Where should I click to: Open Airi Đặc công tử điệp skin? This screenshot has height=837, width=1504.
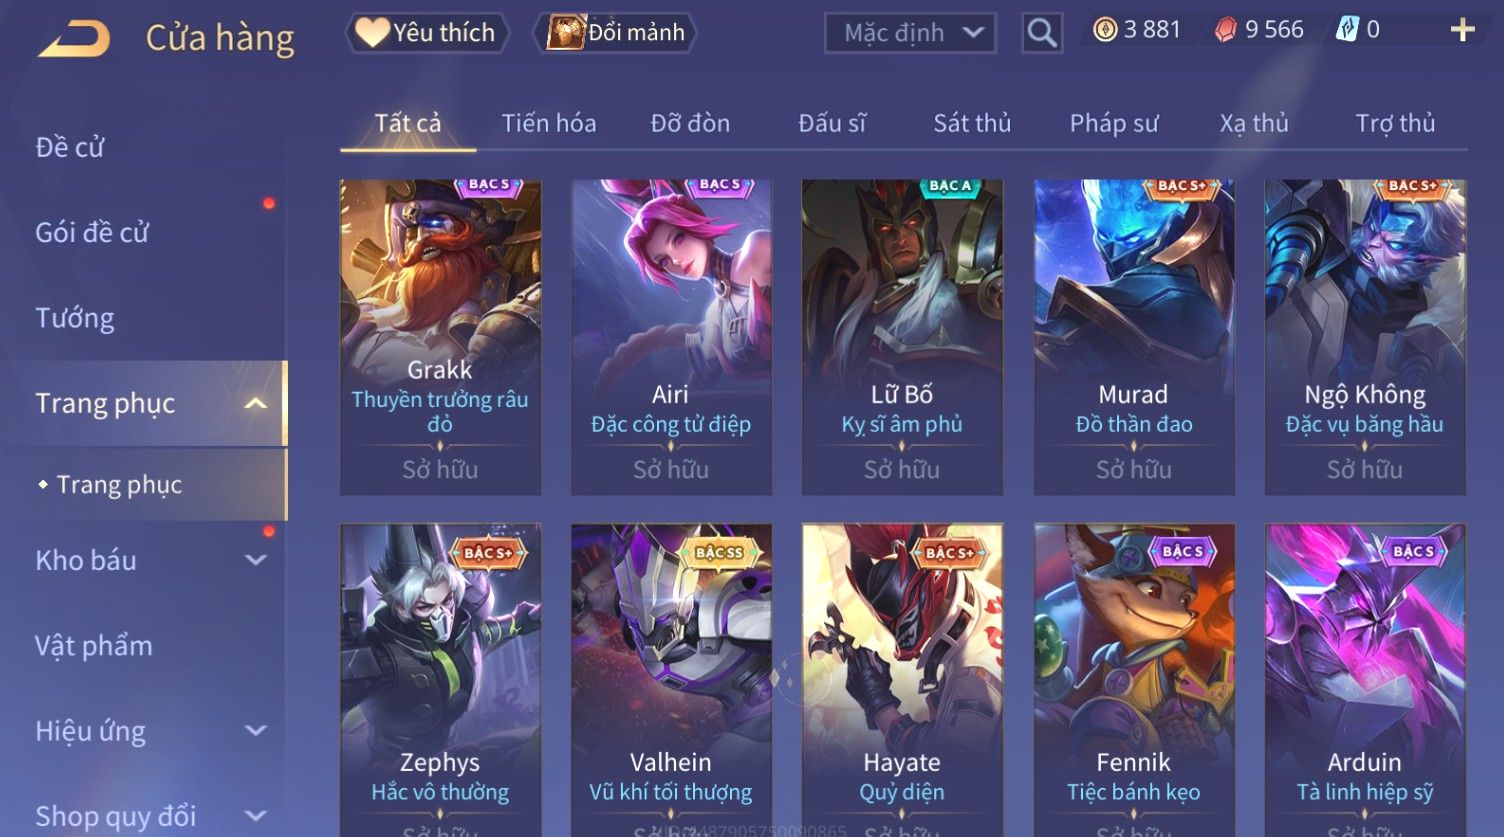point(671,337)
